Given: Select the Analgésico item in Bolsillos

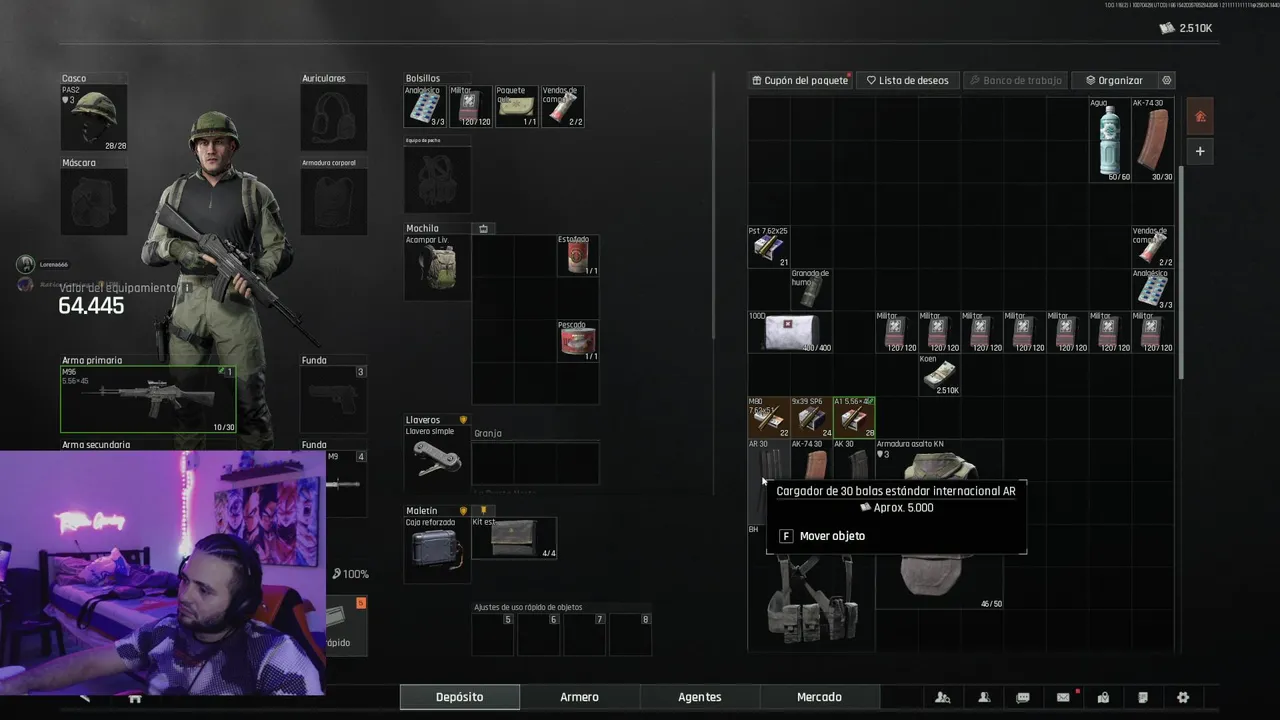Looking at the screenshot, I should tap(425, 107).
